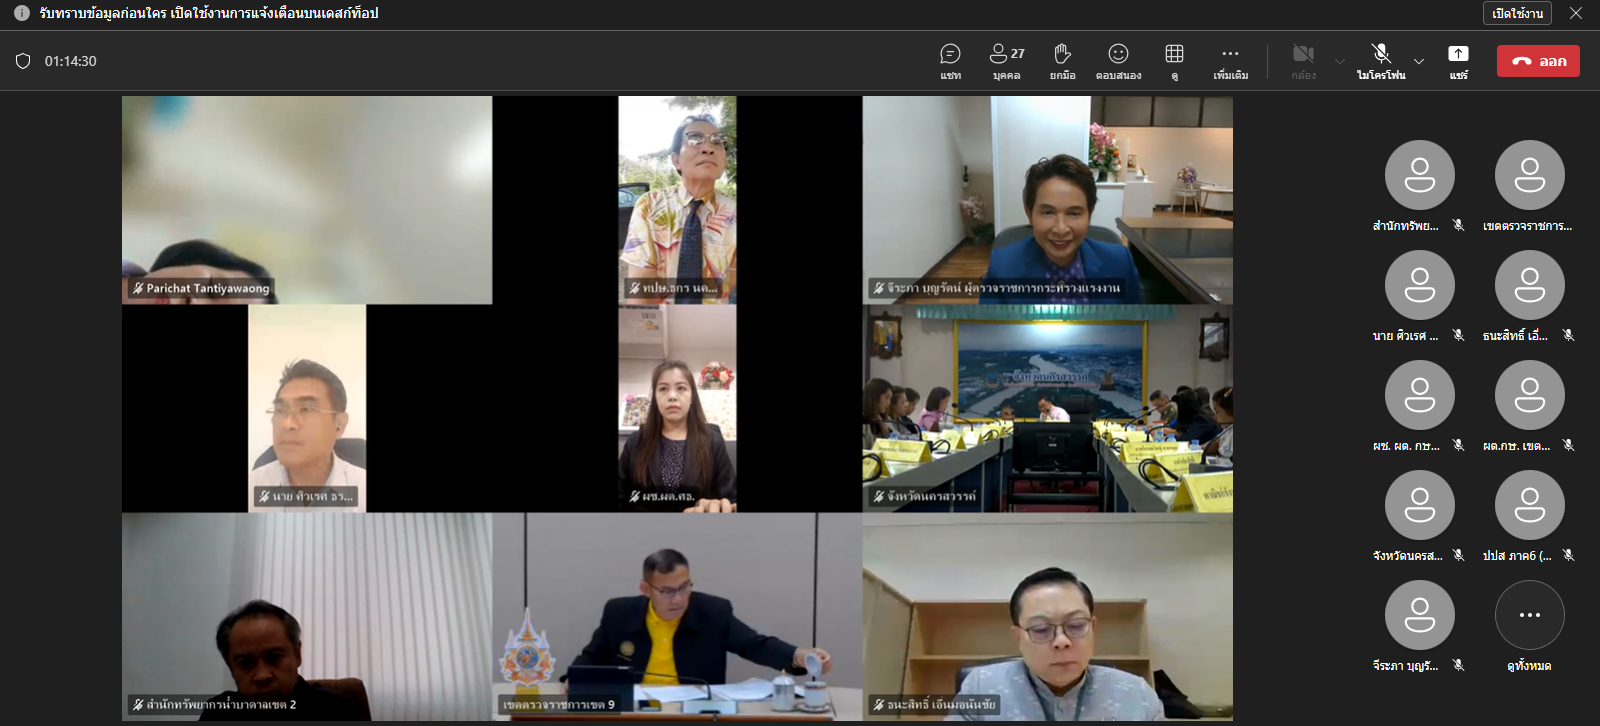1600x726 pixels.
Task: Expand microphone options dropdown arrow
Action: [x=1418, y=62]
